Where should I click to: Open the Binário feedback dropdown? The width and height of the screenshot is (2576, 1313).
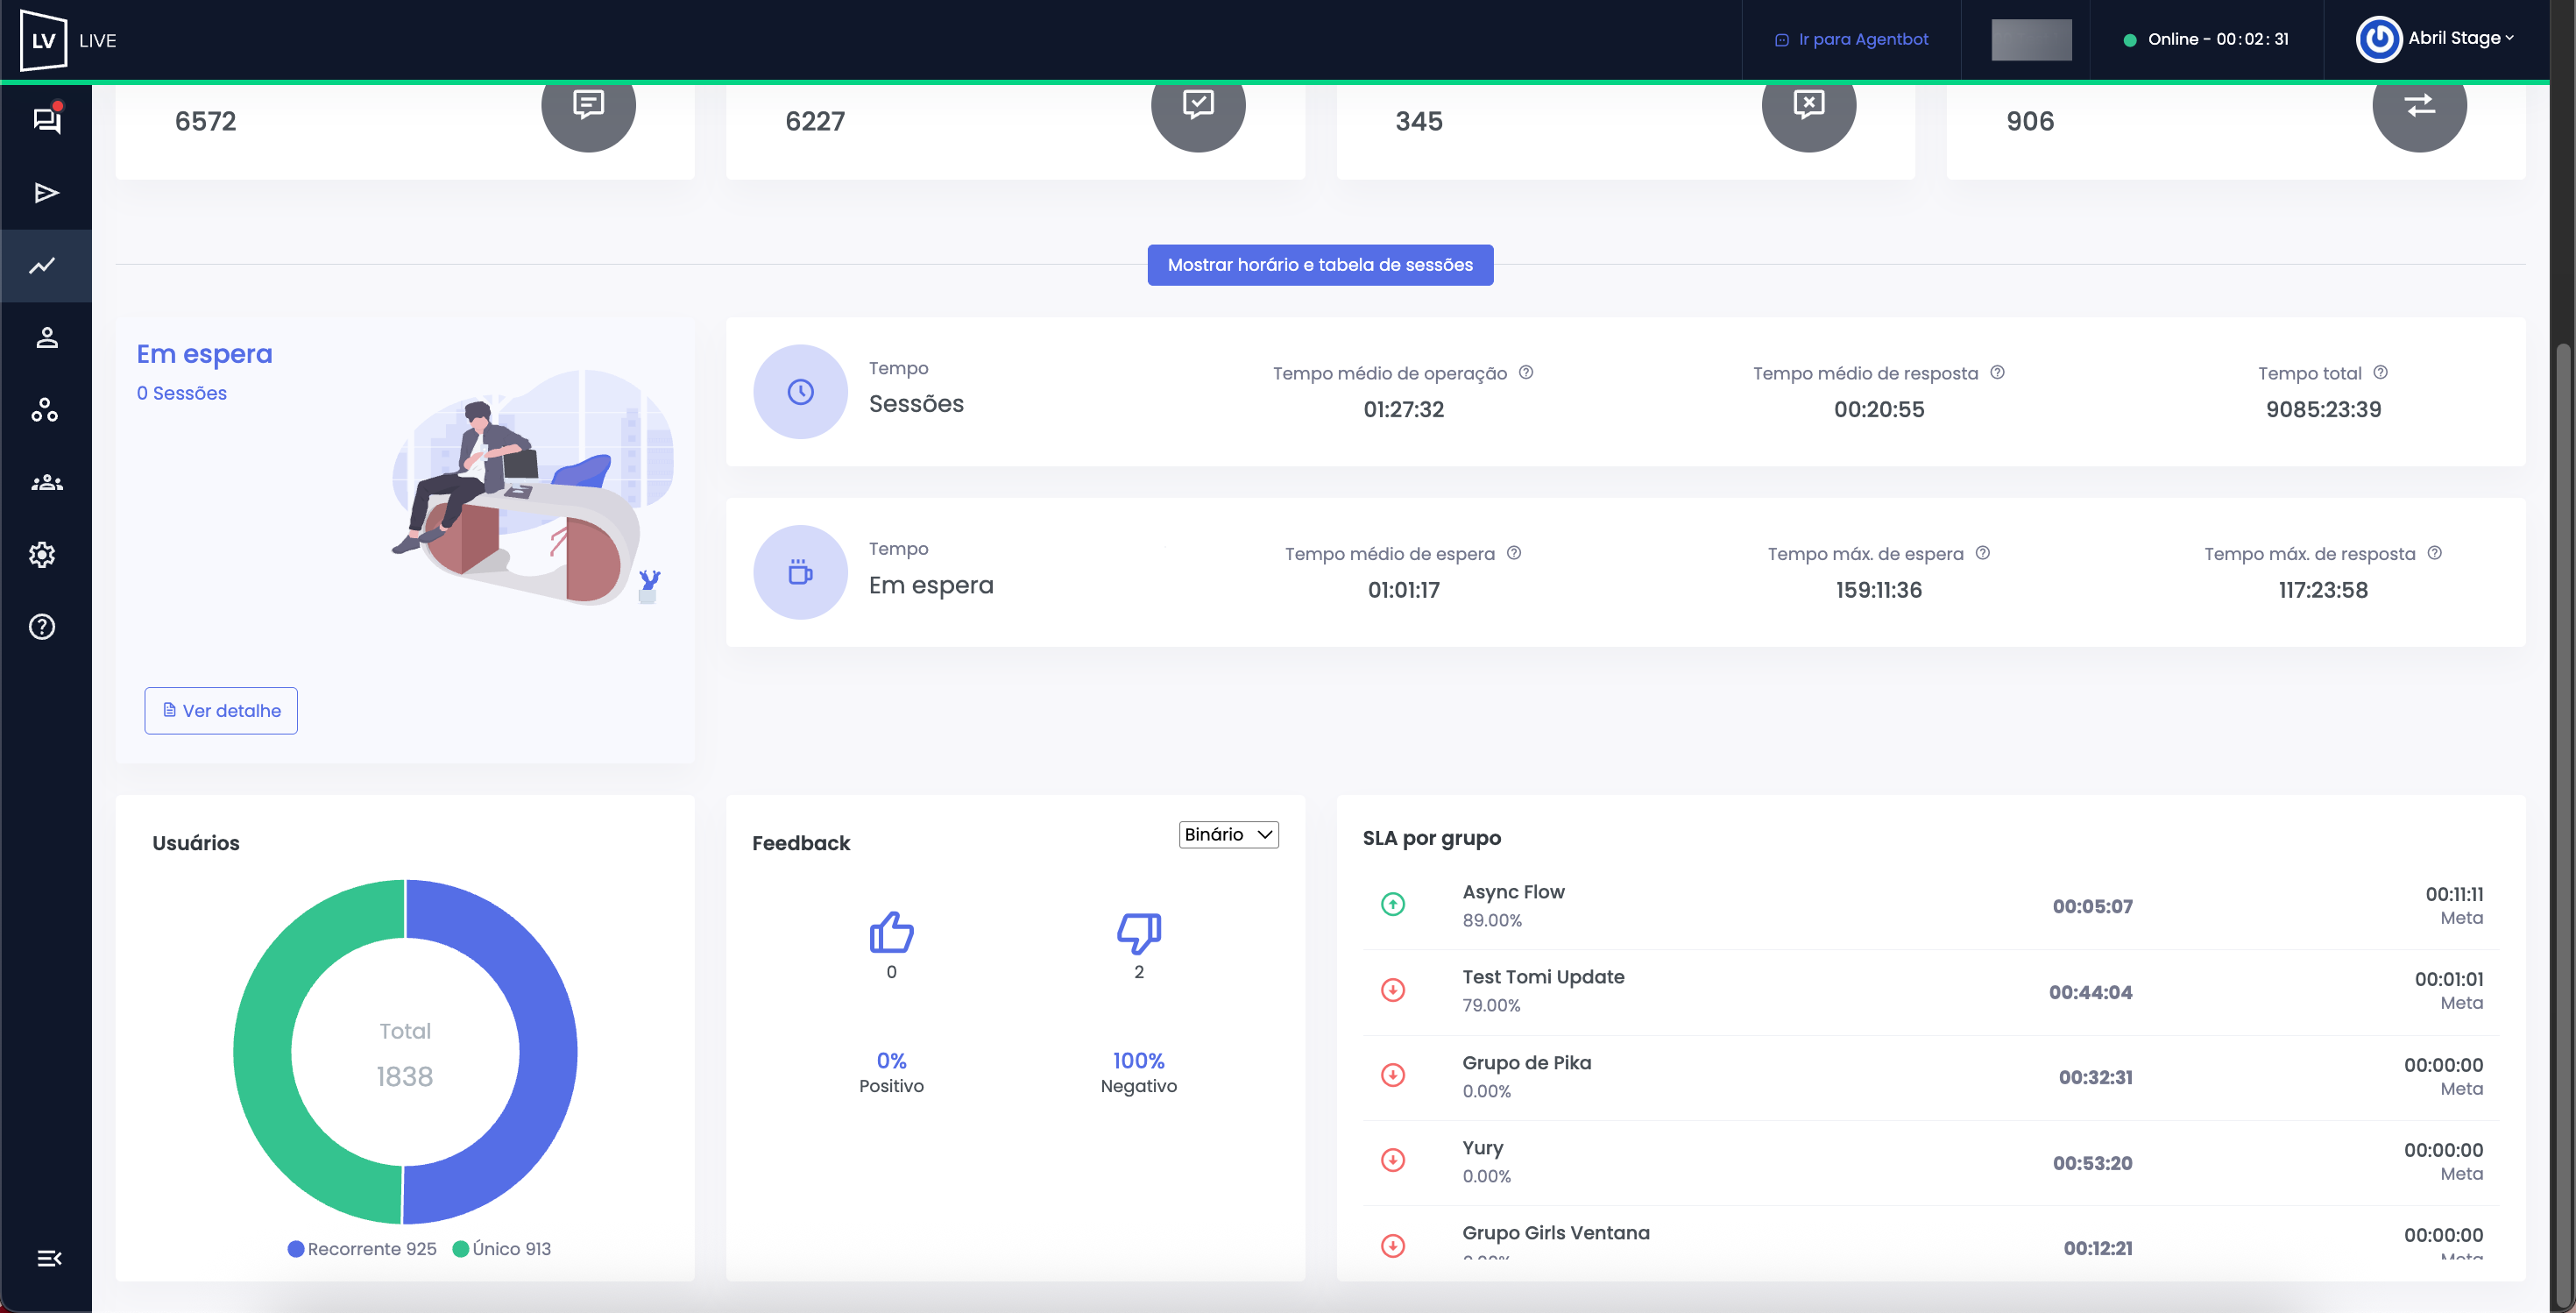coord(1228,835)
